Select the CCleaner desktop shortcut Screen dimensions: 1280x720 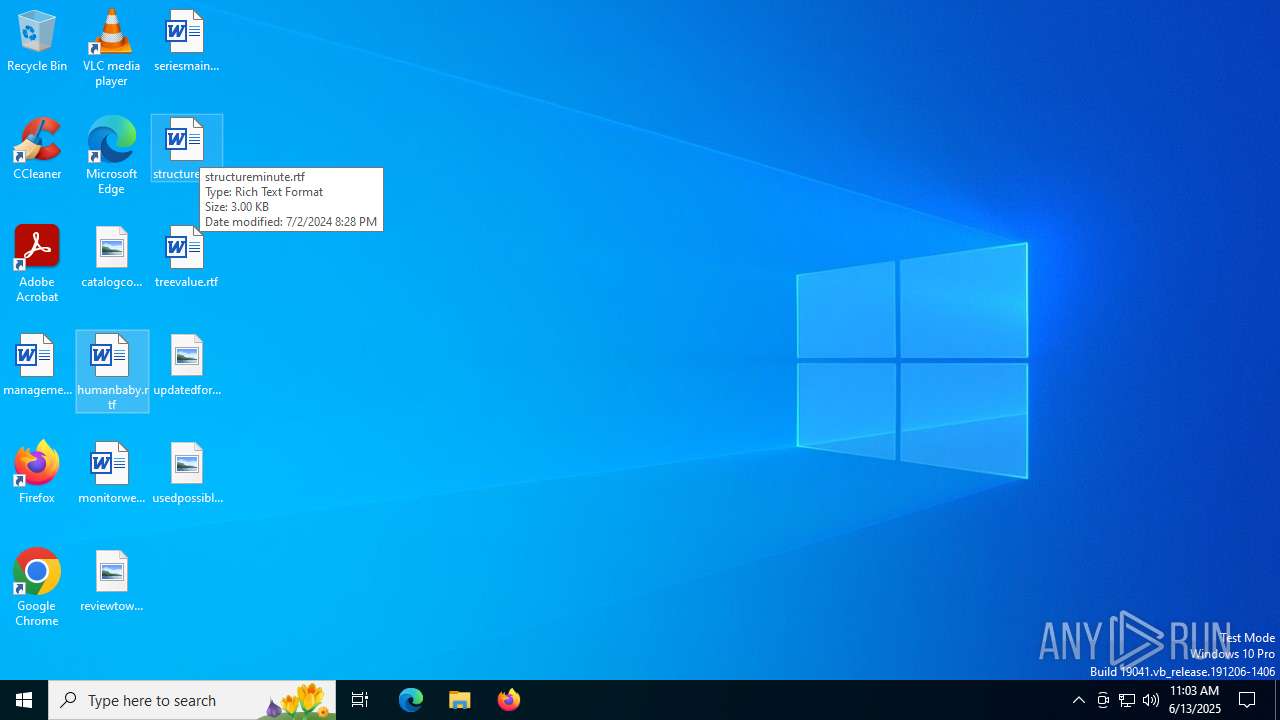pos(37,149)
